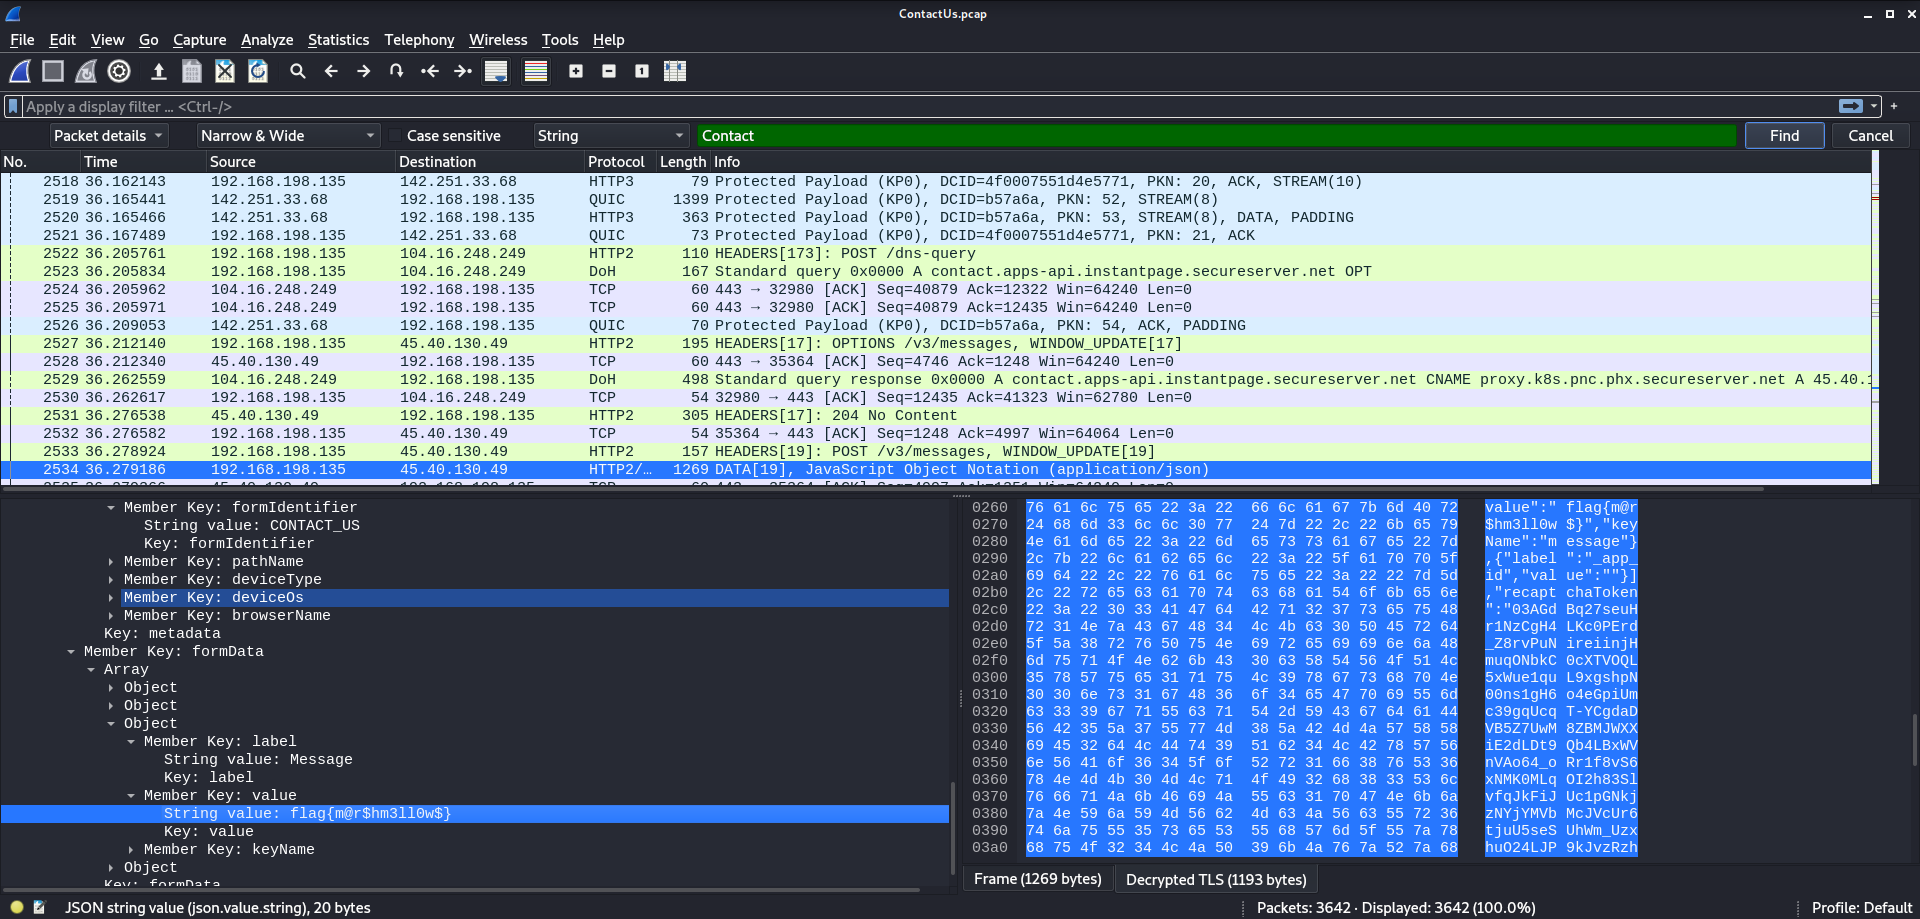Zoom in the main window text
The image size is (1920, 919).
click(576, 71)
